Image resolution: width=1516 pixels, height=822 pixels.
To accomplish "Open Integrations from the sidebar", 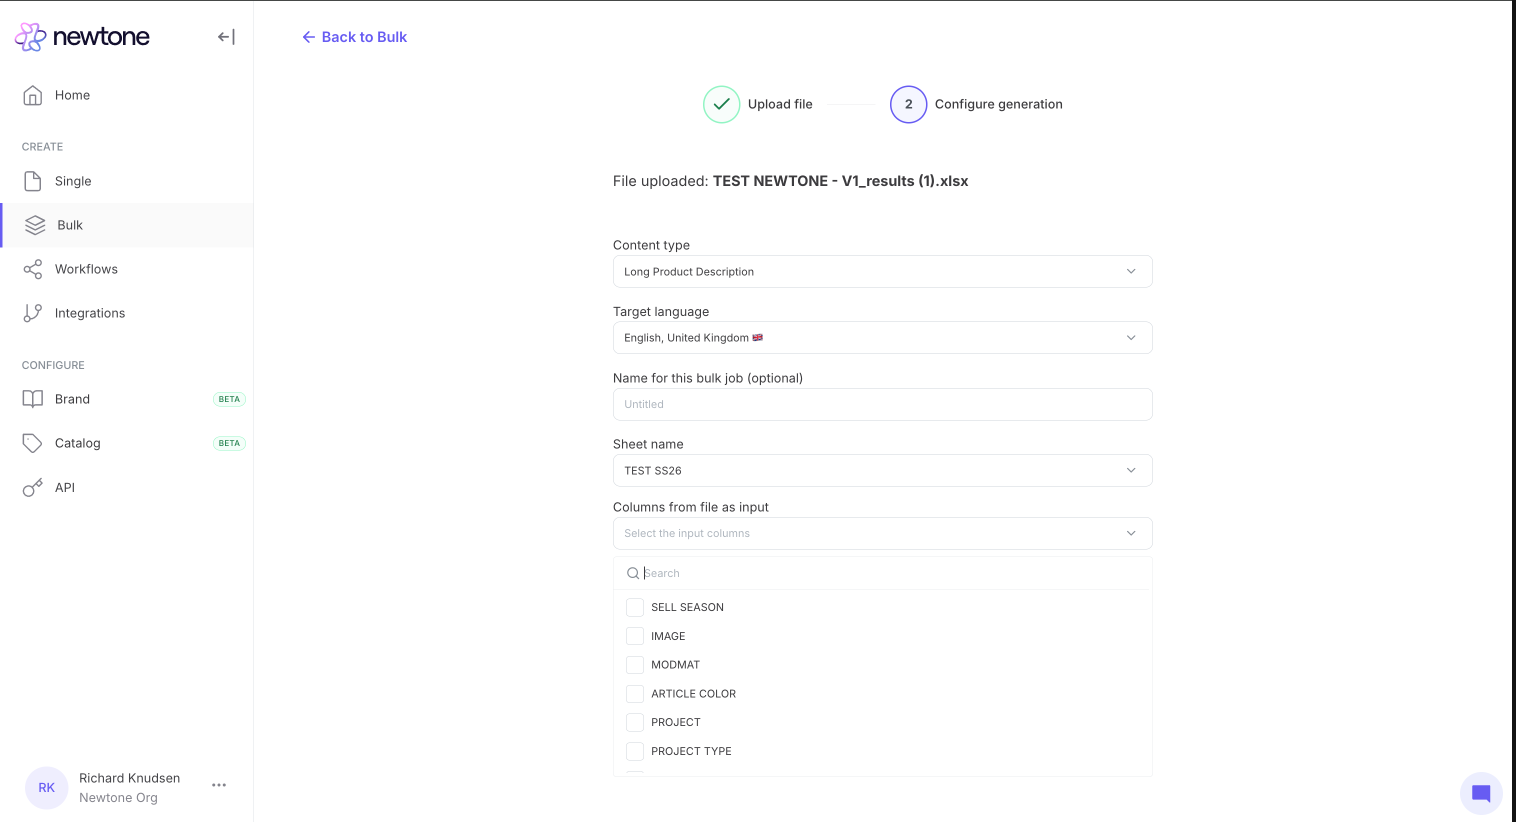I will point(89,313).
